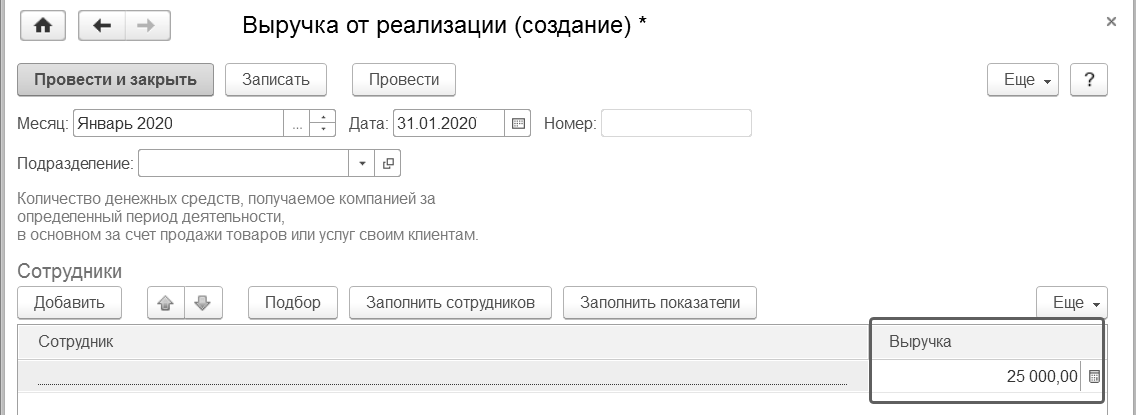Open the Сотрудники table Еще menu
Image resolution: width=1136 pixels, height=415 pixels.
click(x=1072, y=303)
